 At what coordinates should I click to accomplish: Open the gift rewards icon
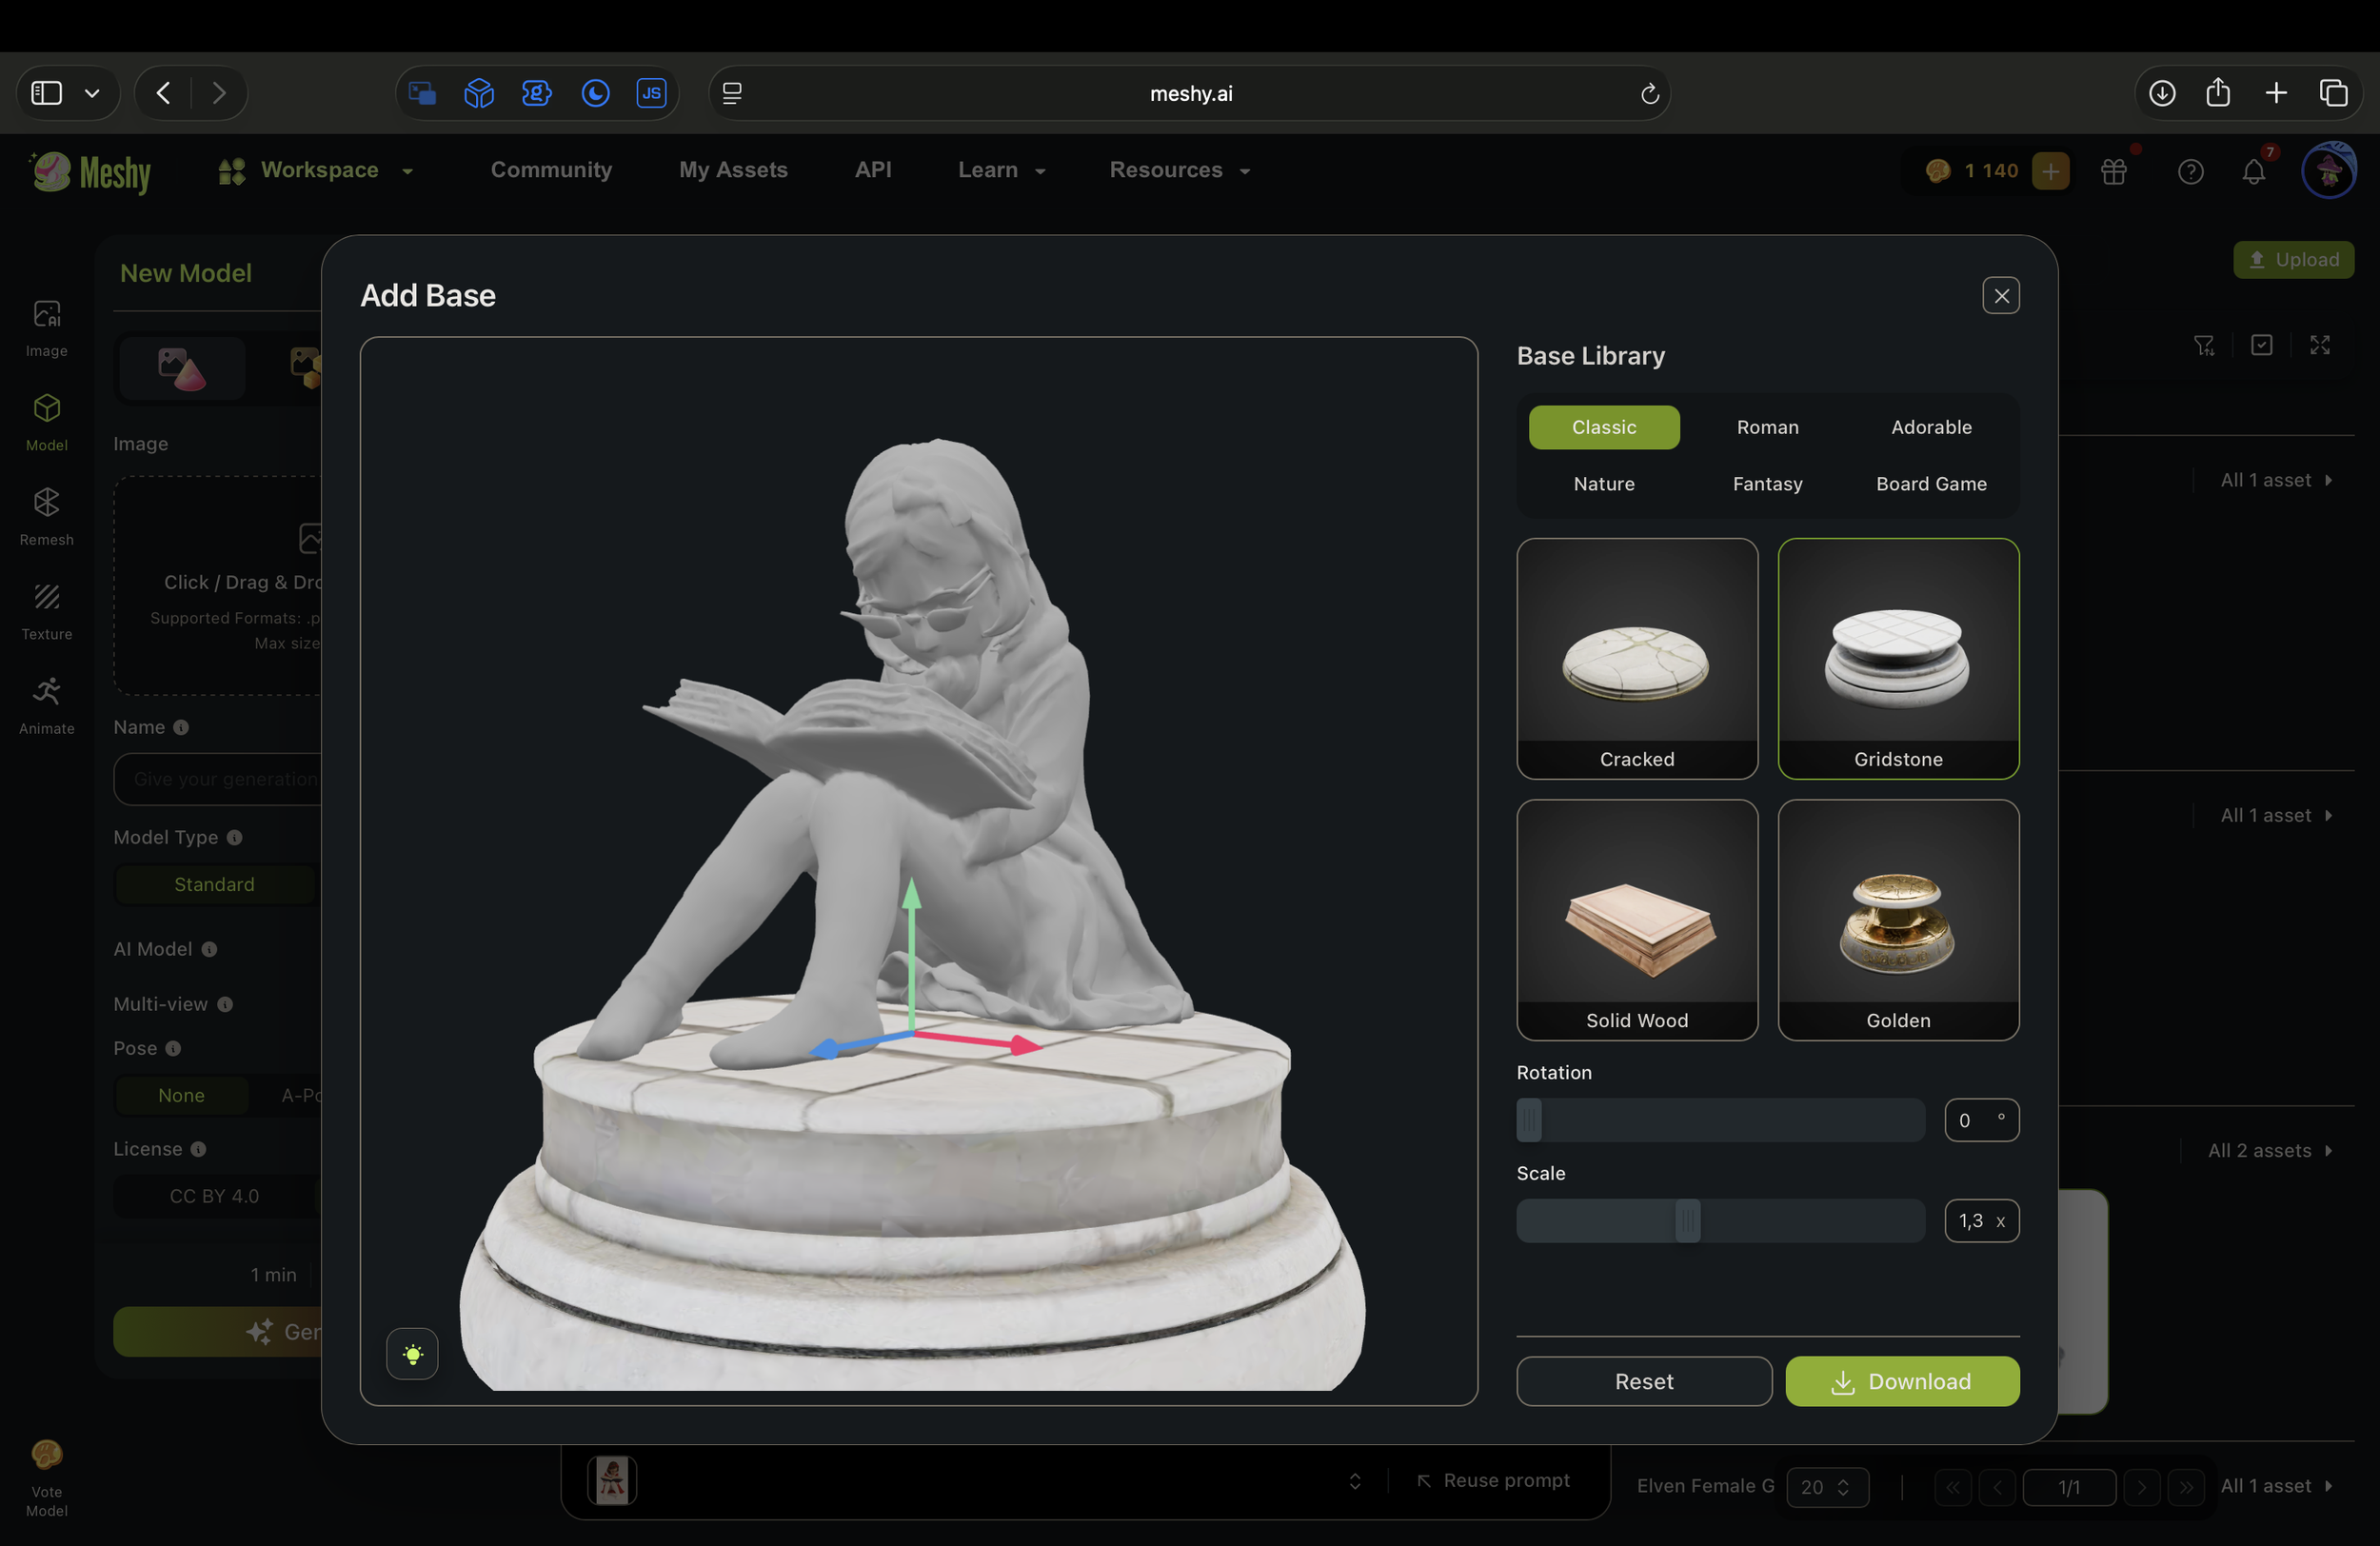click(2113, 172)
